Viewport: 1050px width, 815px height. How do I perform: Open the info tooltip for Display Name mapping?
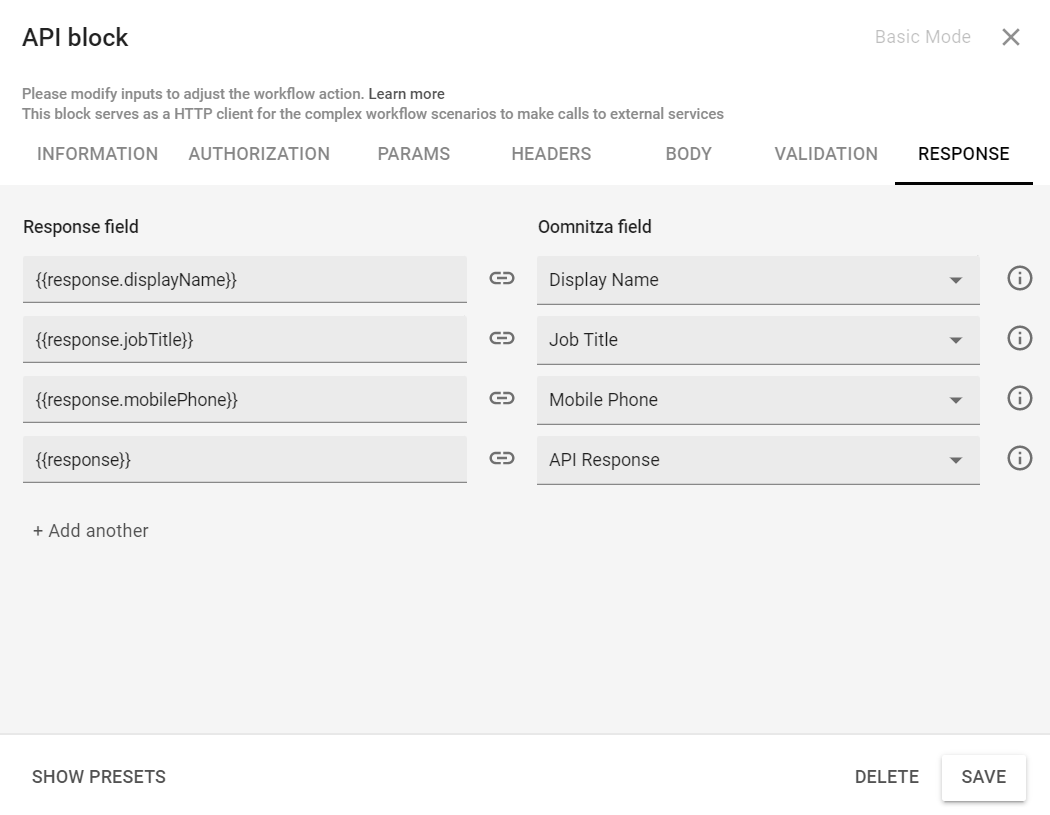tap(1019, 278)
